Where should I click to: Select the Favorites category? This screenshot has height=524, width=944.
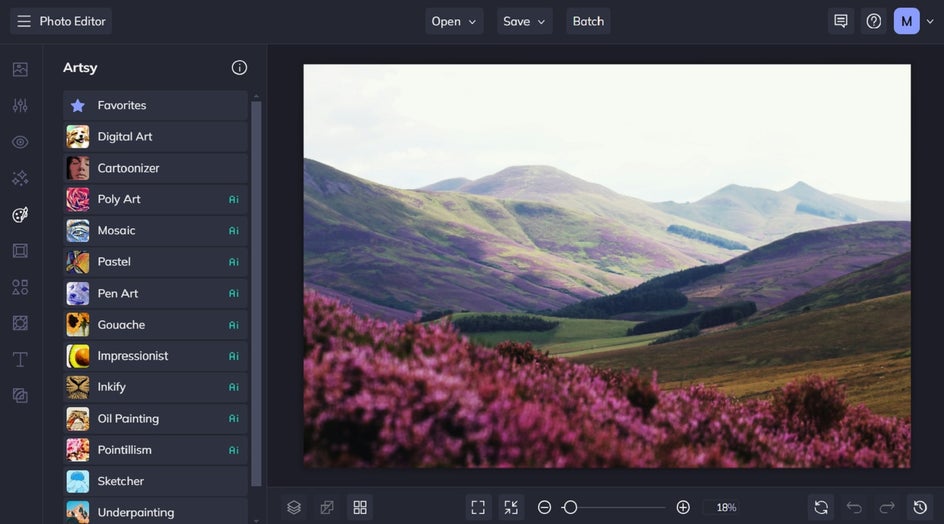pyautogui.click(x=155, y=105)
